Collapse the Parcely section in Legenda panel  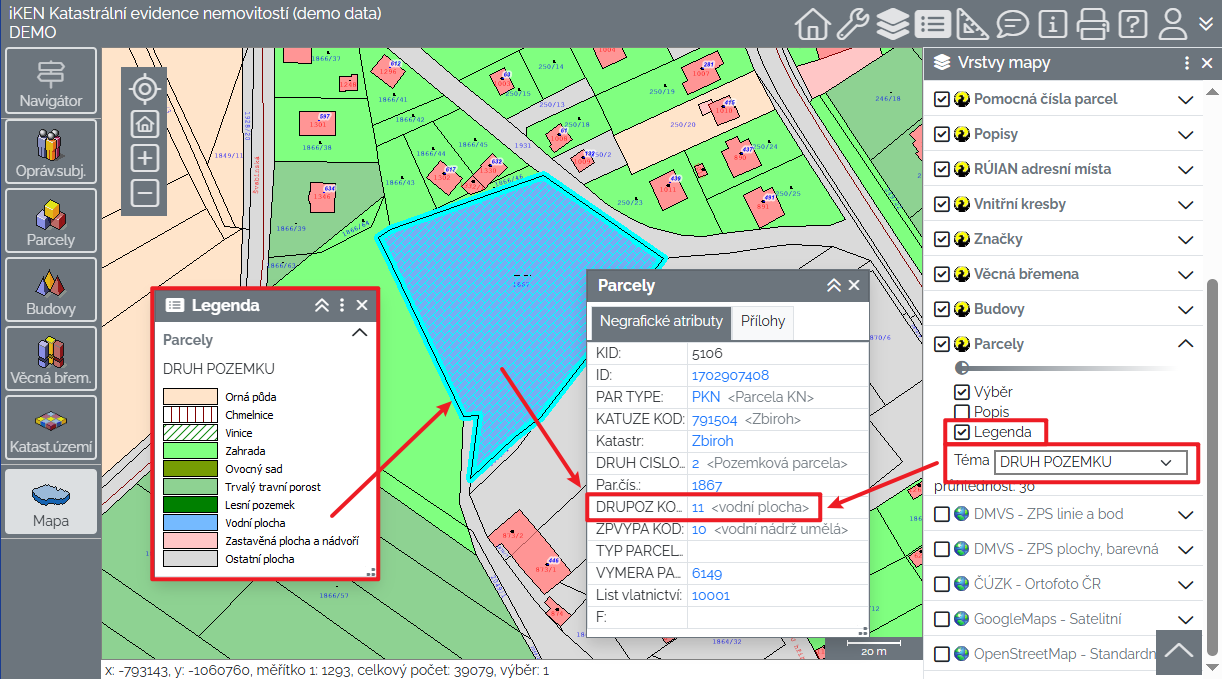(360, 334)
